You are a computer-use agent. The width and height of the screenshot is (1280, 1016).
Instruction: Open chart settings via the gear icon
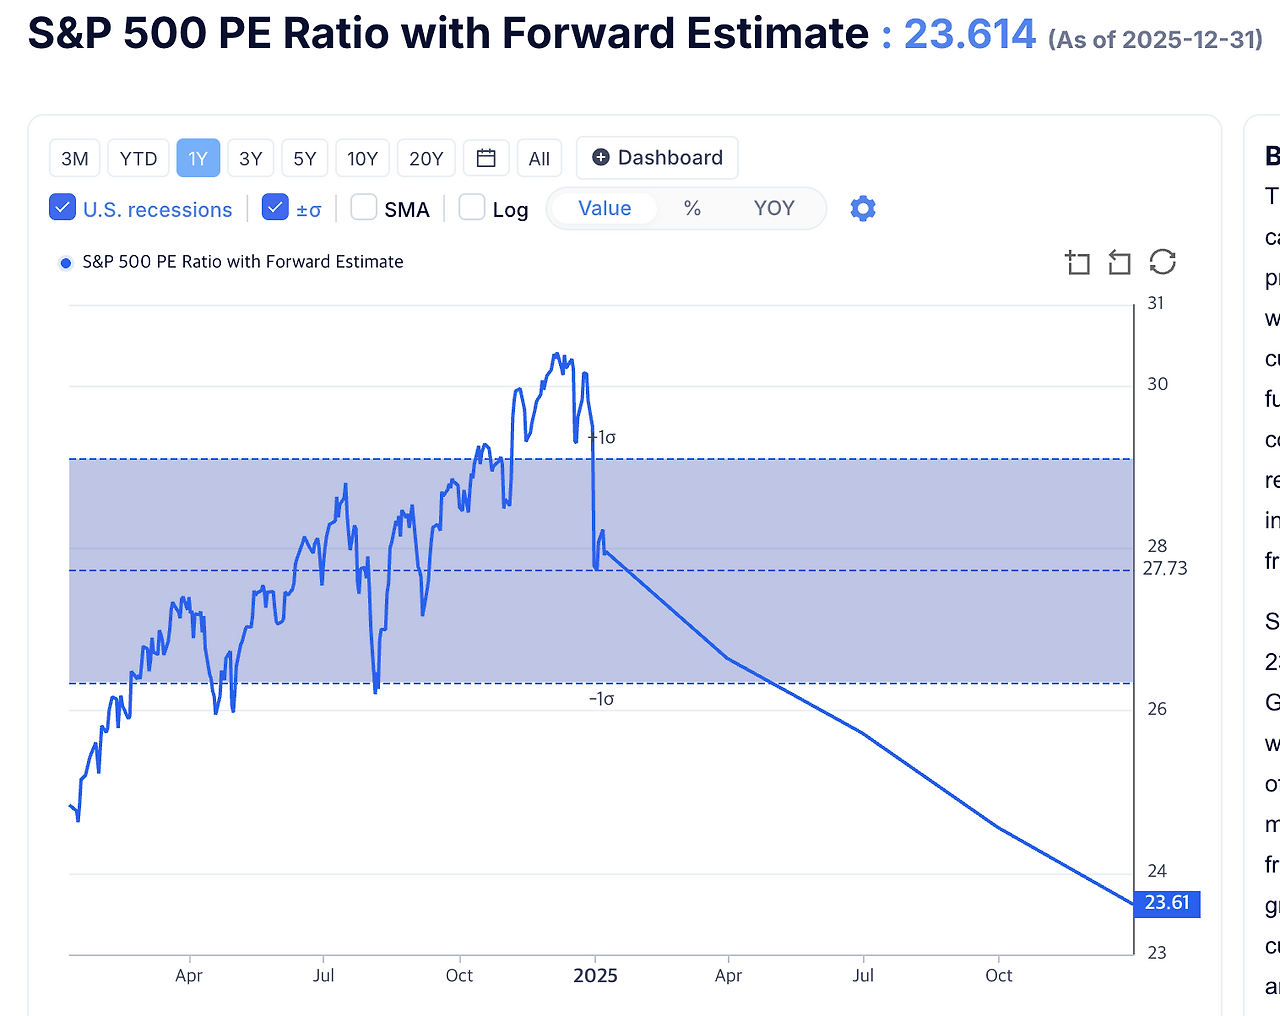coord(862,208)
